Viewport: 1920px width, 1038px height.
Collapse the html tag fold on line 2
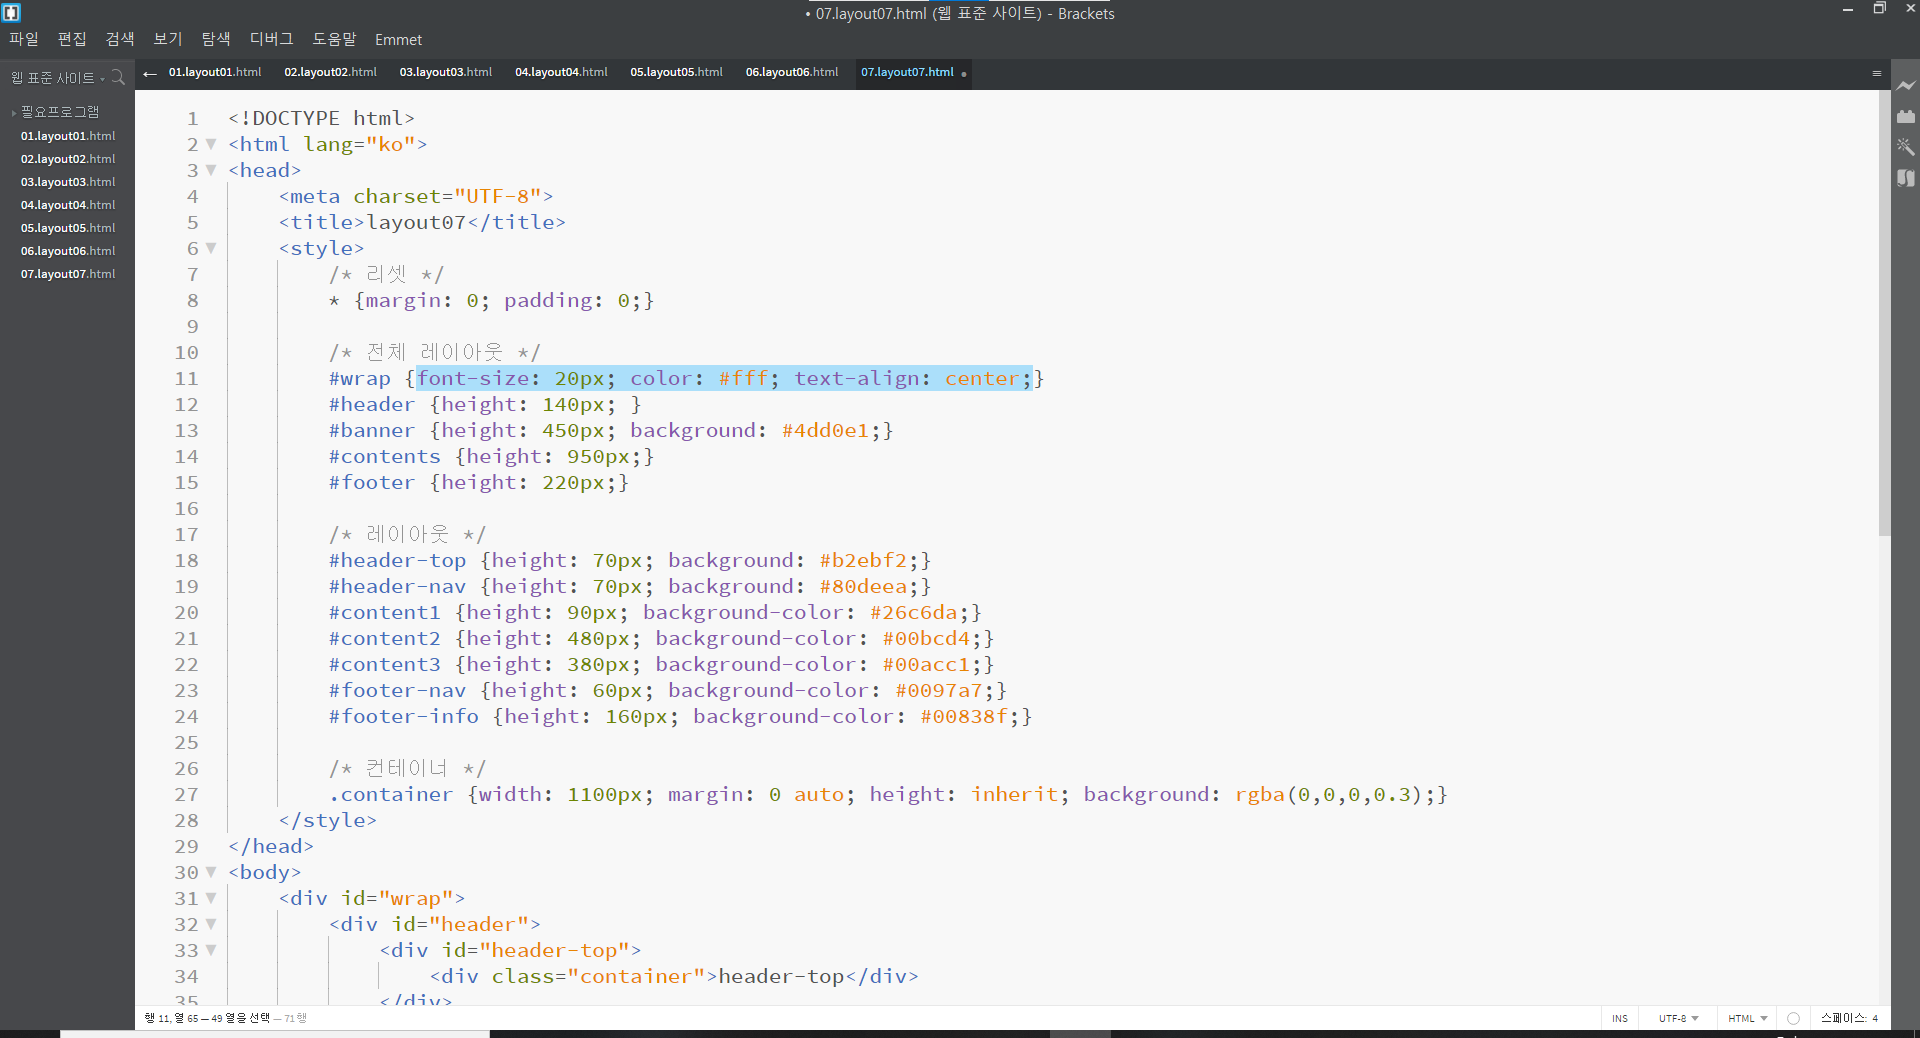point(211,144)
